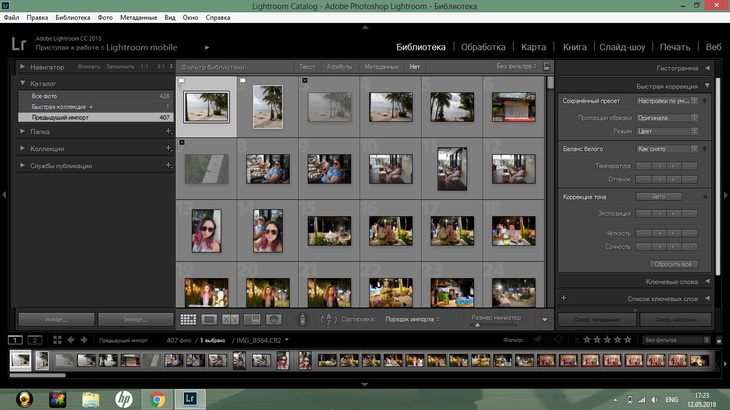Viewport: 730px width, 410px height.
Task: Expand the Папка panel
Action: click(22, 132)
